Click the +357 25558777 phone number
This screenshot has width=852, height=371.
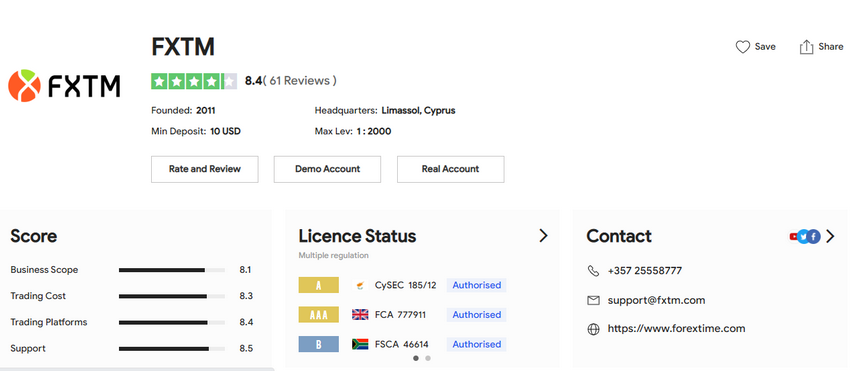(644, 271)
